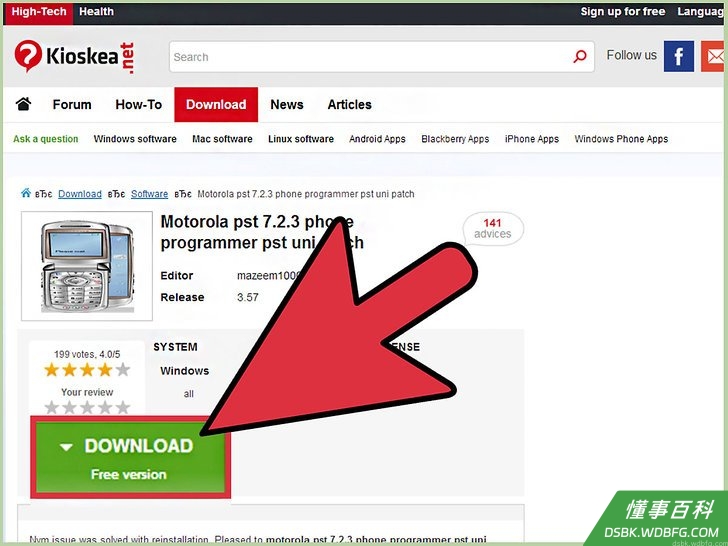Viewport: 728px width, 546px height.
Task: Open the Articles menu item
Action: [350, 104]
